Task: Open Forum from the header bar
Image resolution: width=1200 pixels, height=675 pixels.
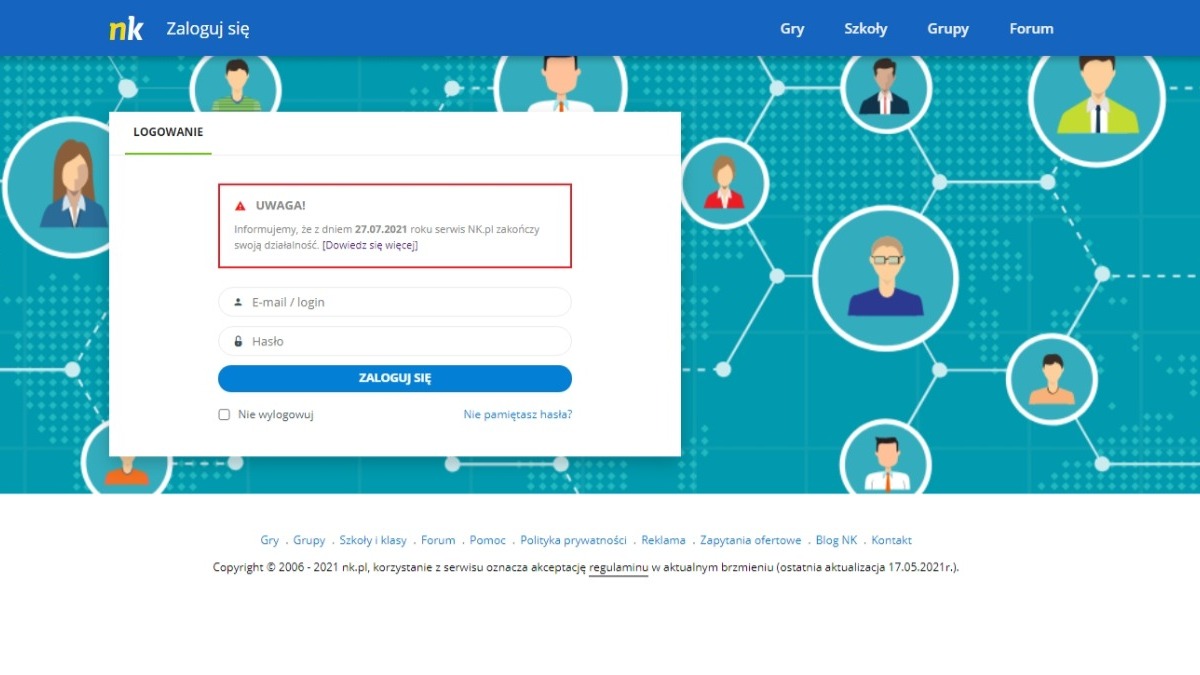Action: pyautogui.click(x=1031, y=29)
